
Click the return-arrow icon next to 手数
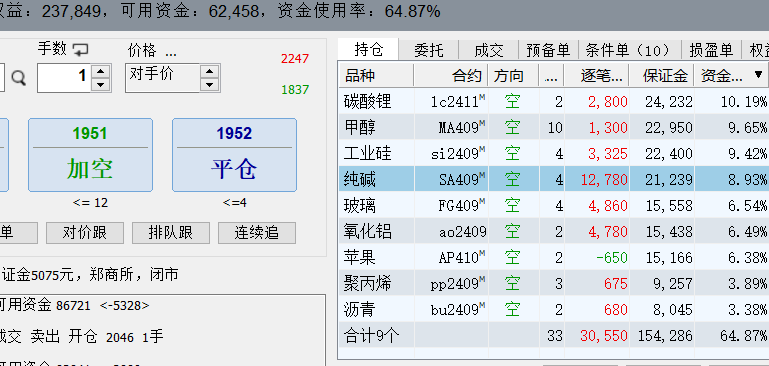[80, 50]
